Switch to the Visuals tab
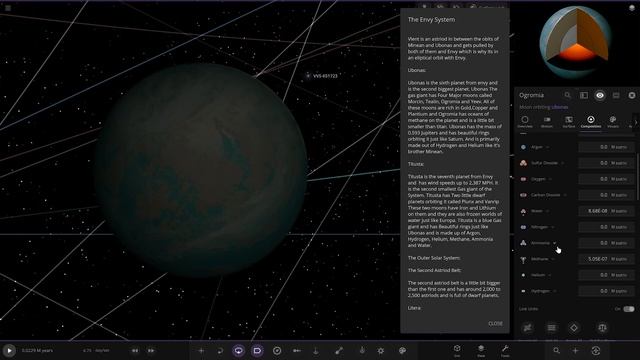This screenshot has height=360, width=640. 613,122
